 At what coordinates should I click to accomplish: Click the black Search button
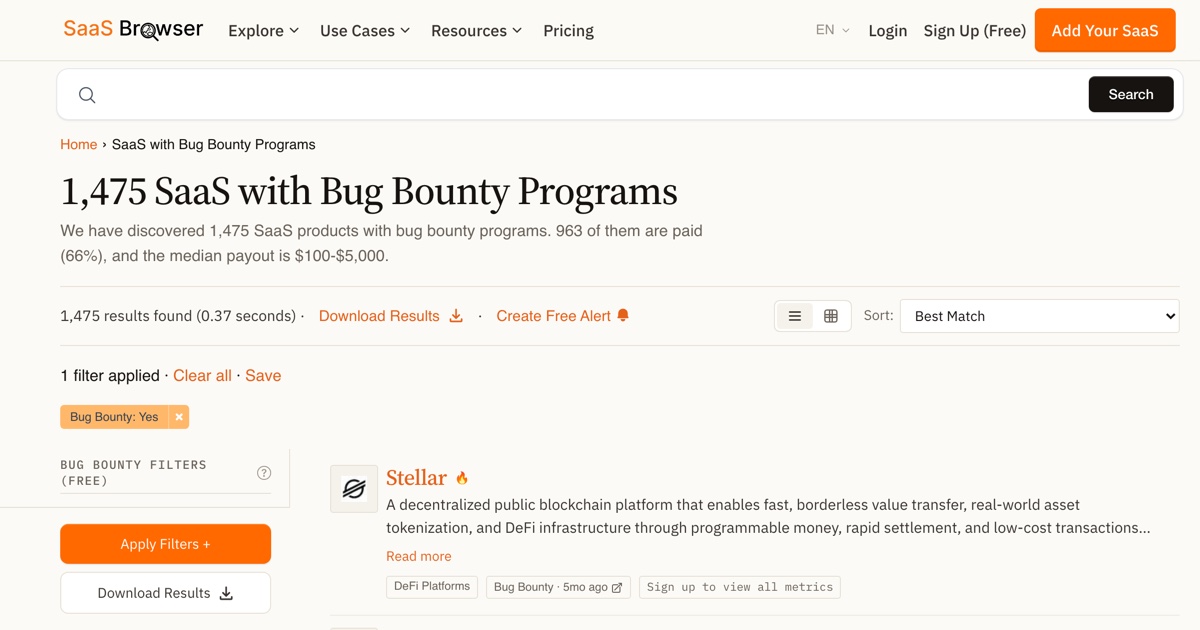(x=1131, y=94)
